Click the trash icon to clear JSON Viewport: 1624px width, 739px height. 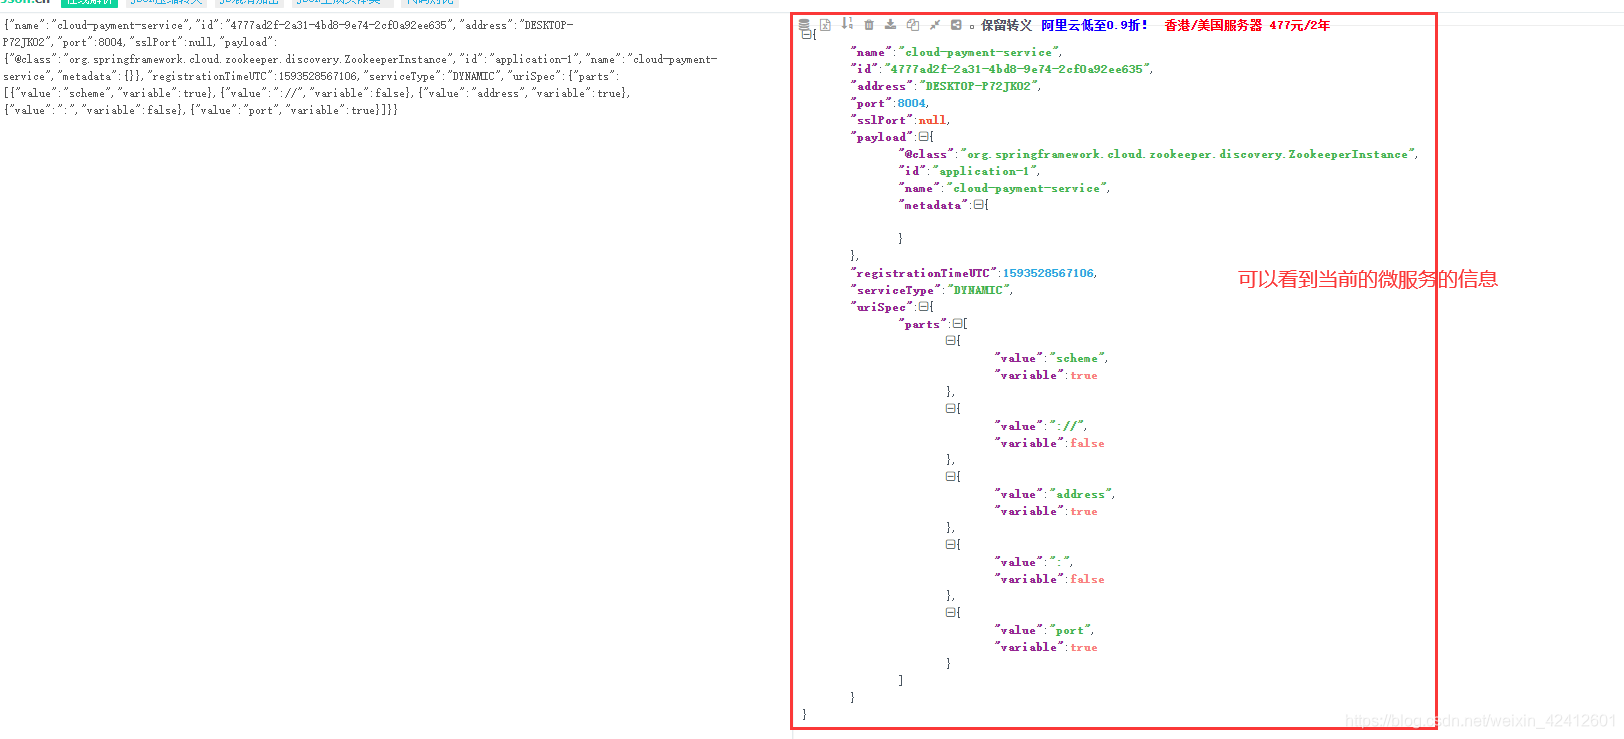tap(869, 25)
